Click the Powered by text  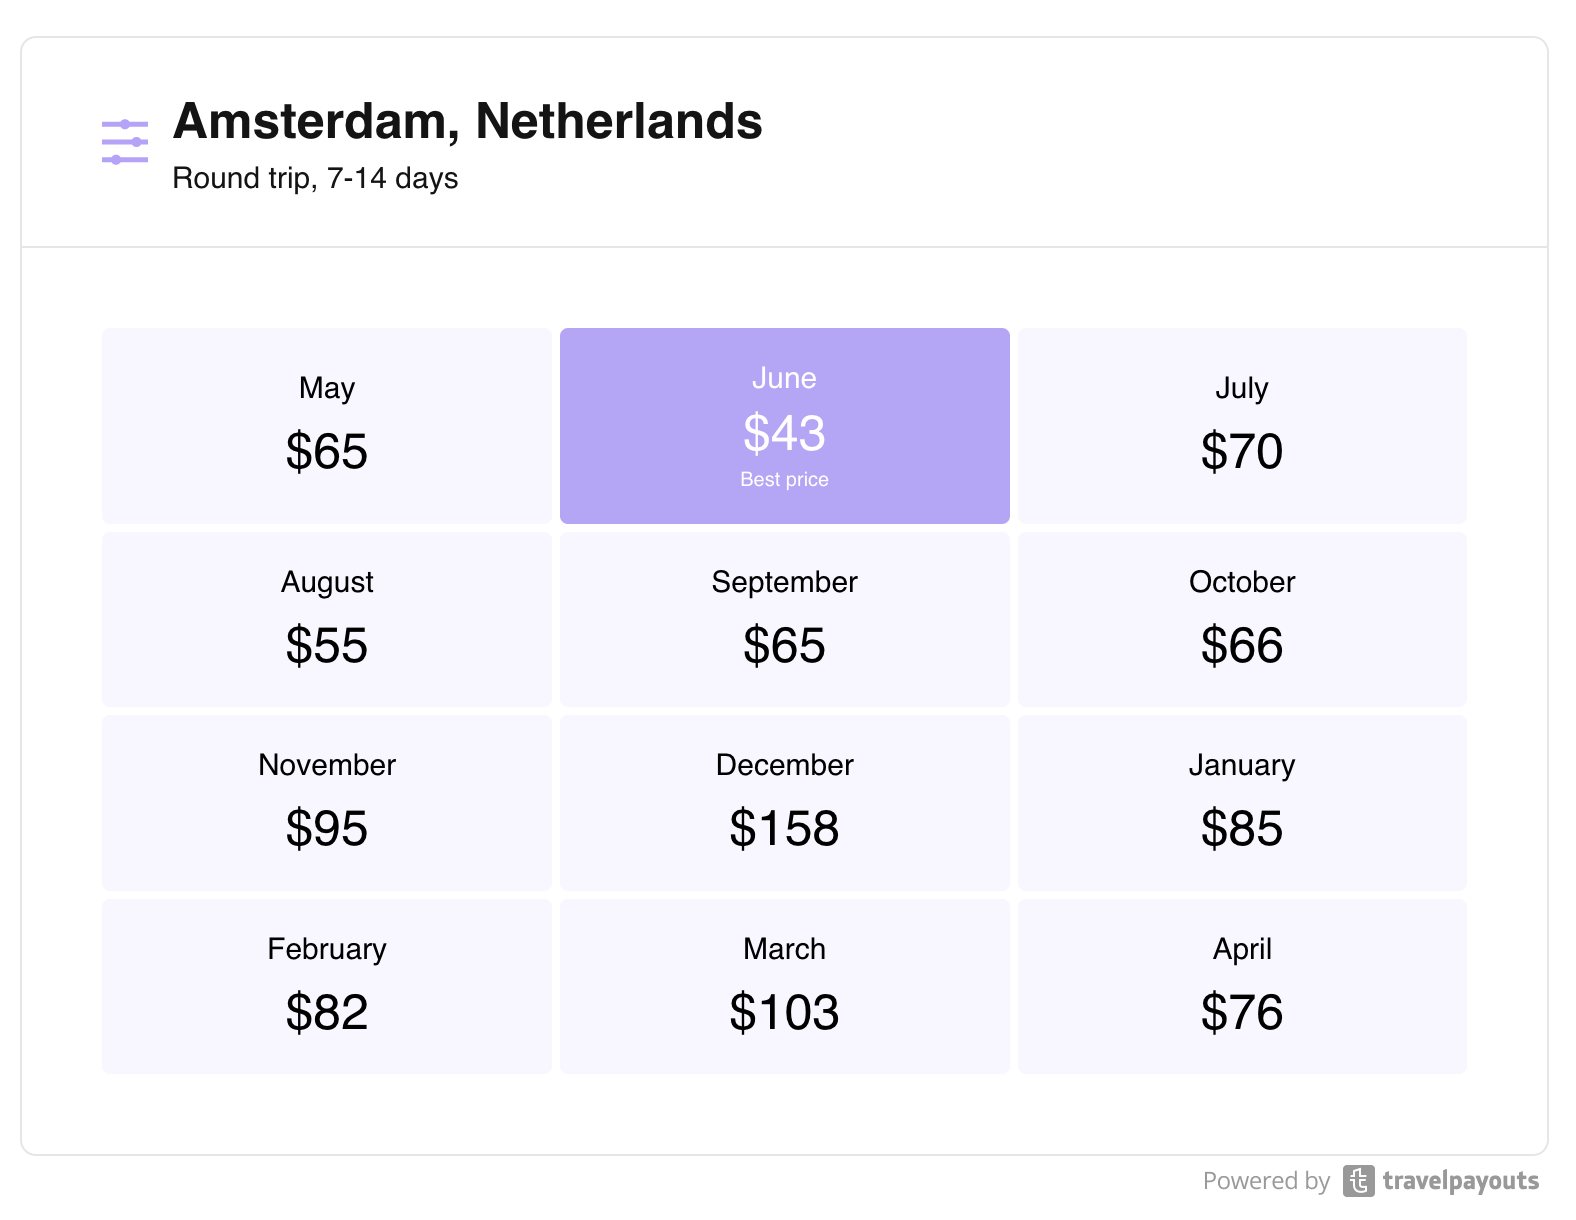(1265, 1181)
